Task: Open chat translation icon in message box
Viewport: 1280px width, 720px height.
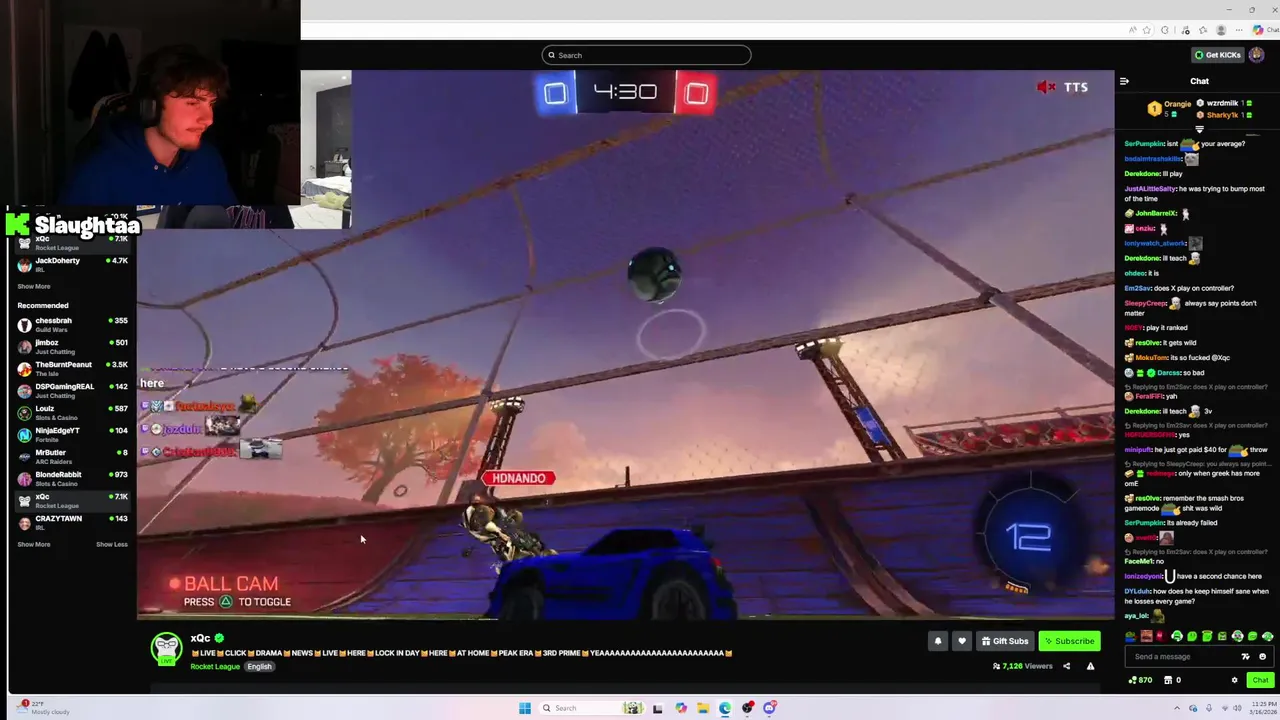Action: point(1245,657)
